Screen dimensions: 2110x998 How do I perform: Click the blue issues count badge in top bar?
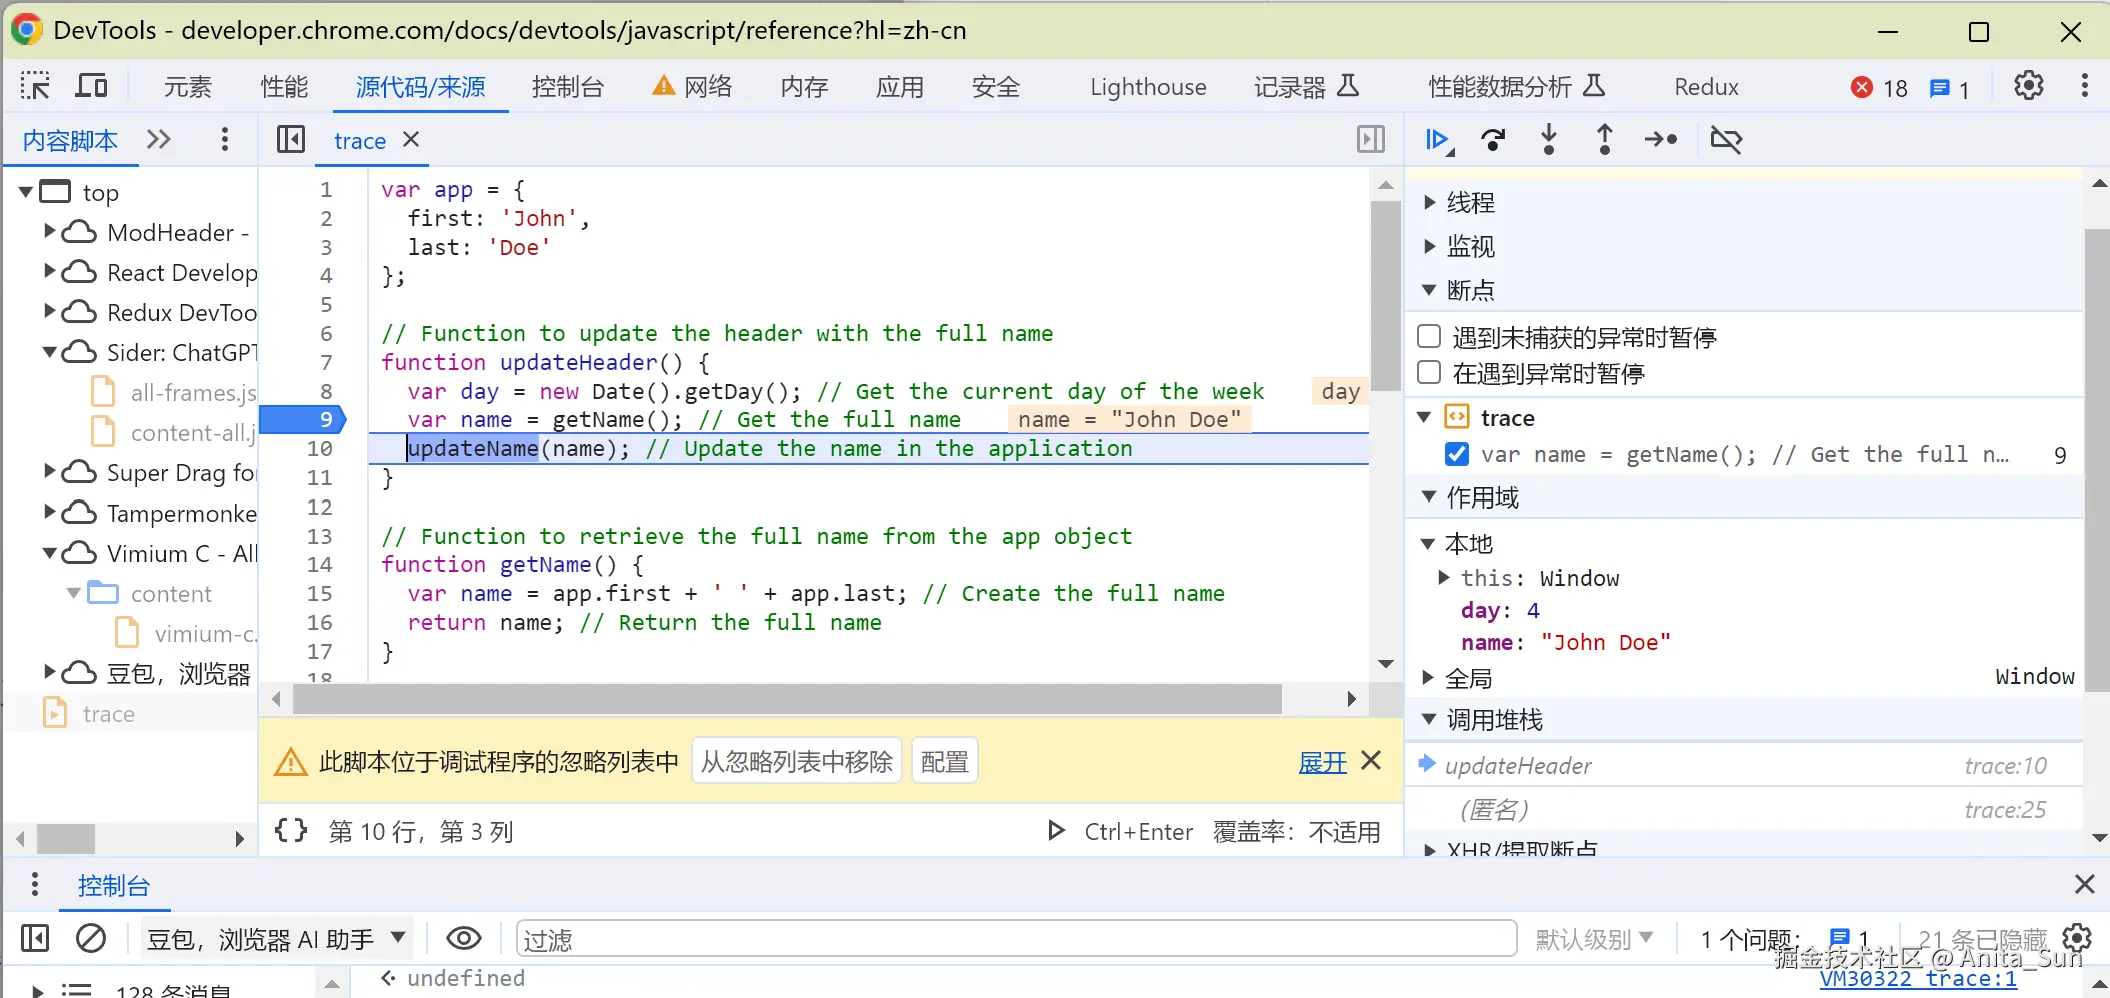(x=1950, y=88)
